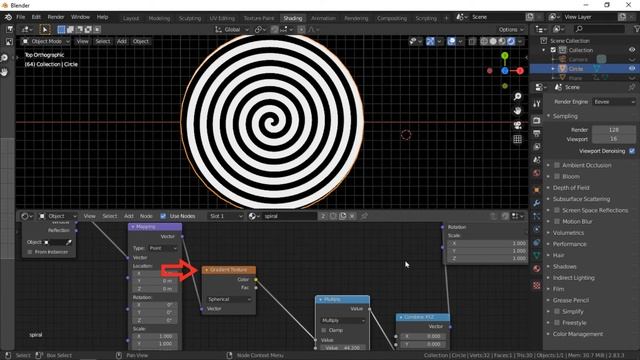Viewport: 640px width, 360px height.
Task: Adjust the Viewport samples field
Action: (x=613, y=139)
